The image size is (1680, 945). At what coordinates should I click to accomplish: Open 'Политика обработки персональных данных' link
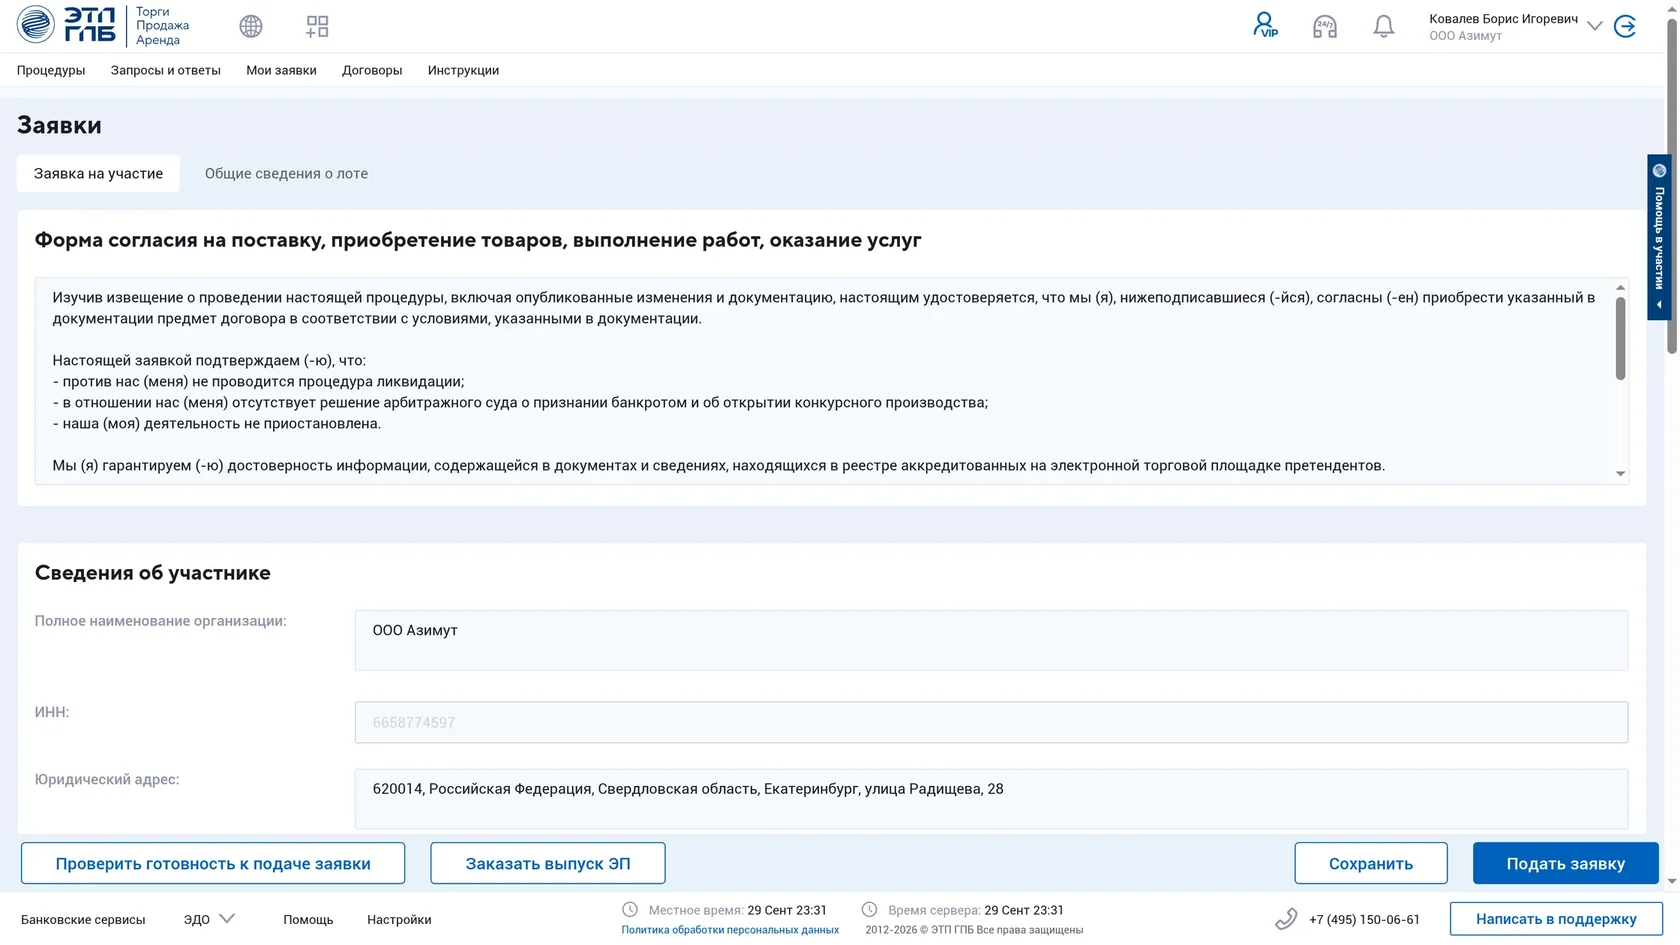(730, 930)
